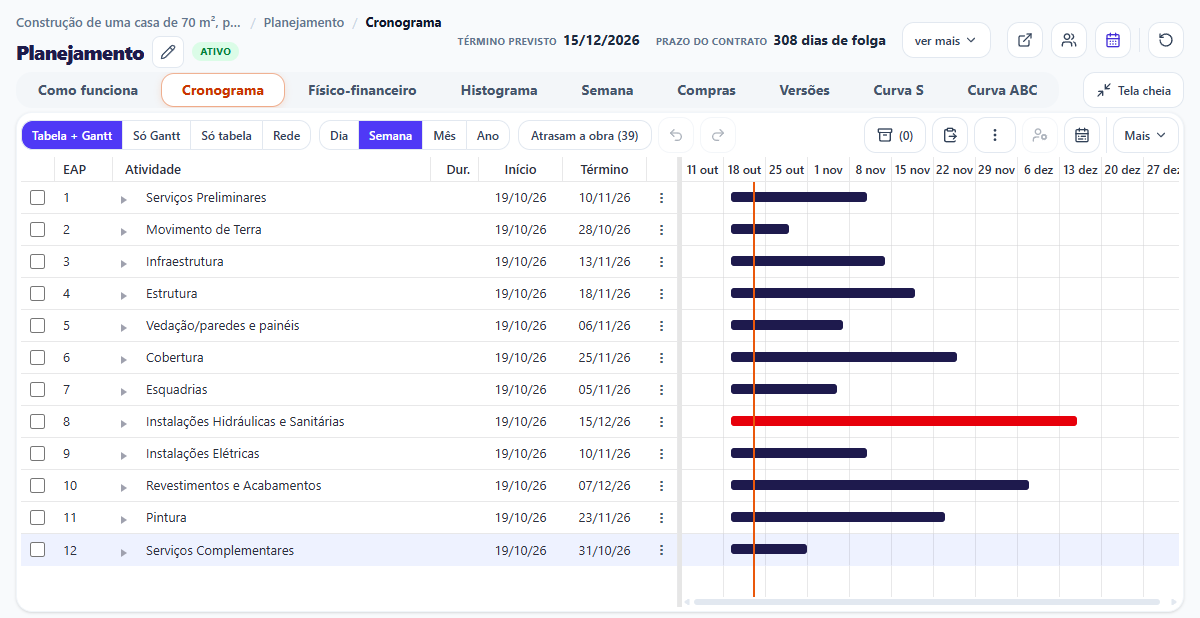
Task: Open row menu for Serviços Preliminares
Action: point(661,198)
